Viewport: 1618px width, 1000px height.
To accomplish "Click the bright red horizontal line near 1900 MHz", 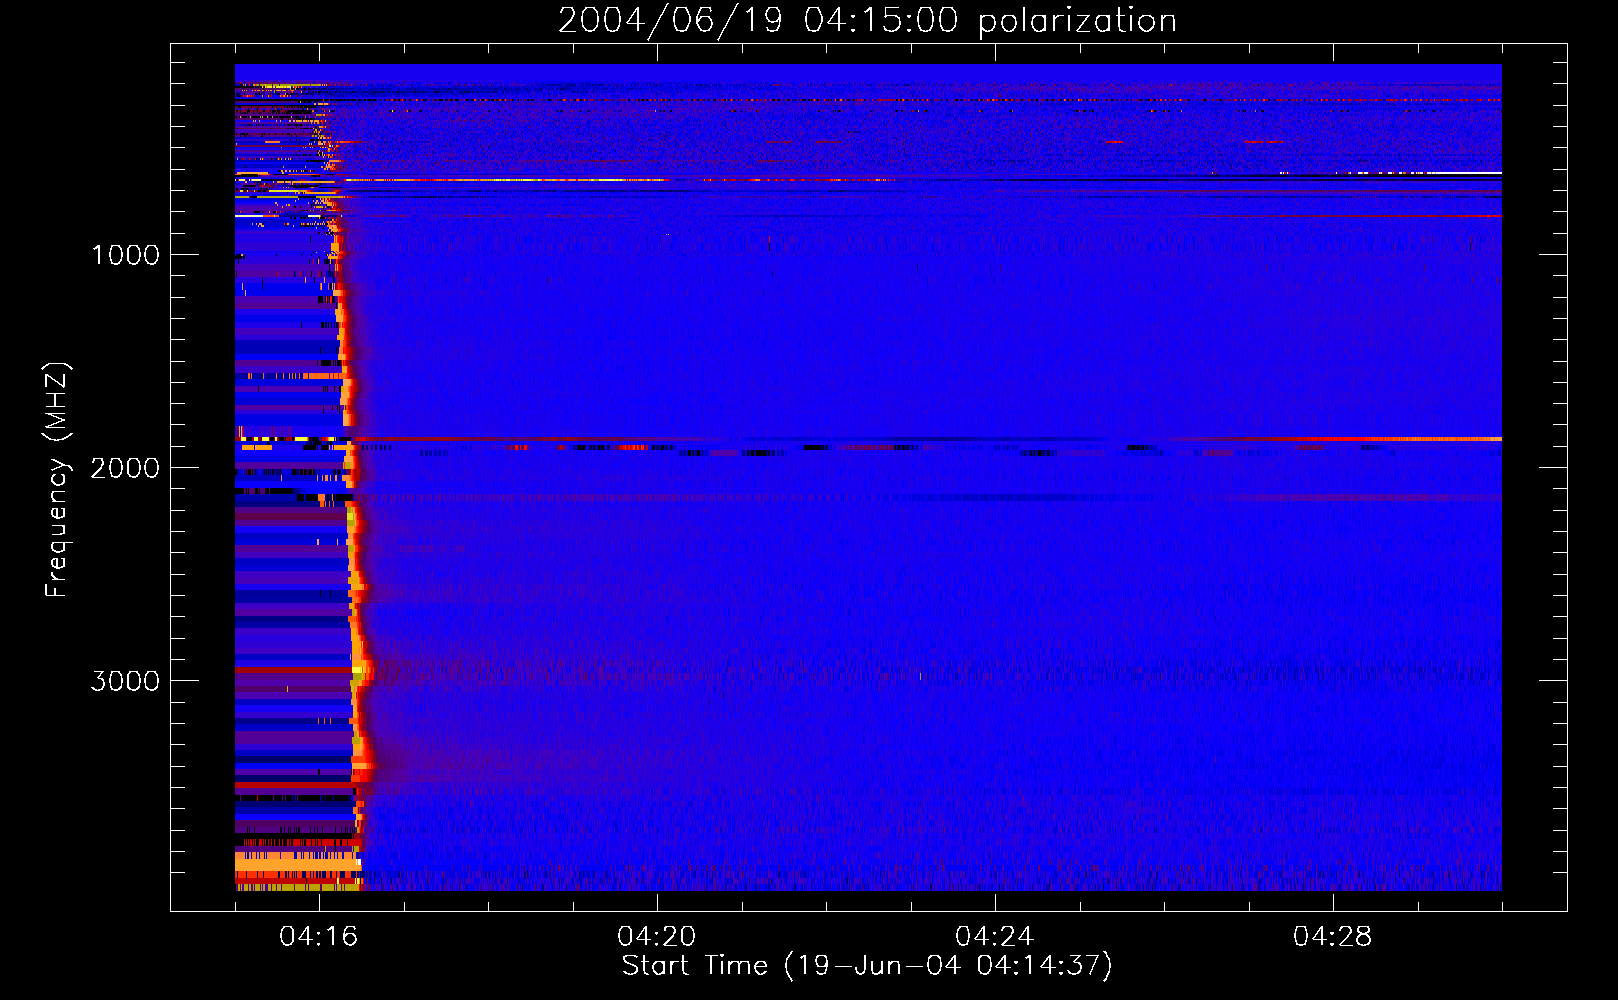I will point(868,439).
